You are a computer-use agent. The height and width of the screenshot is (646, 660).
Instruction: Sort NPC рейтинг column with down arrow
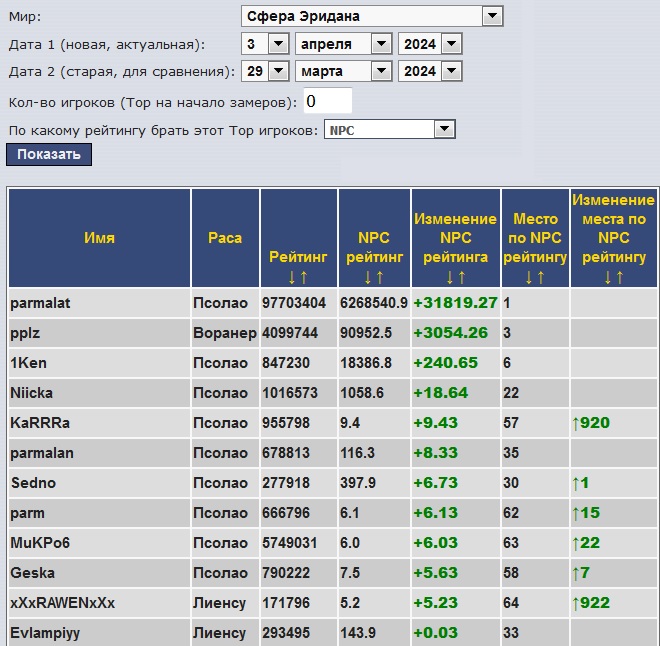click(x=368, y=277)
